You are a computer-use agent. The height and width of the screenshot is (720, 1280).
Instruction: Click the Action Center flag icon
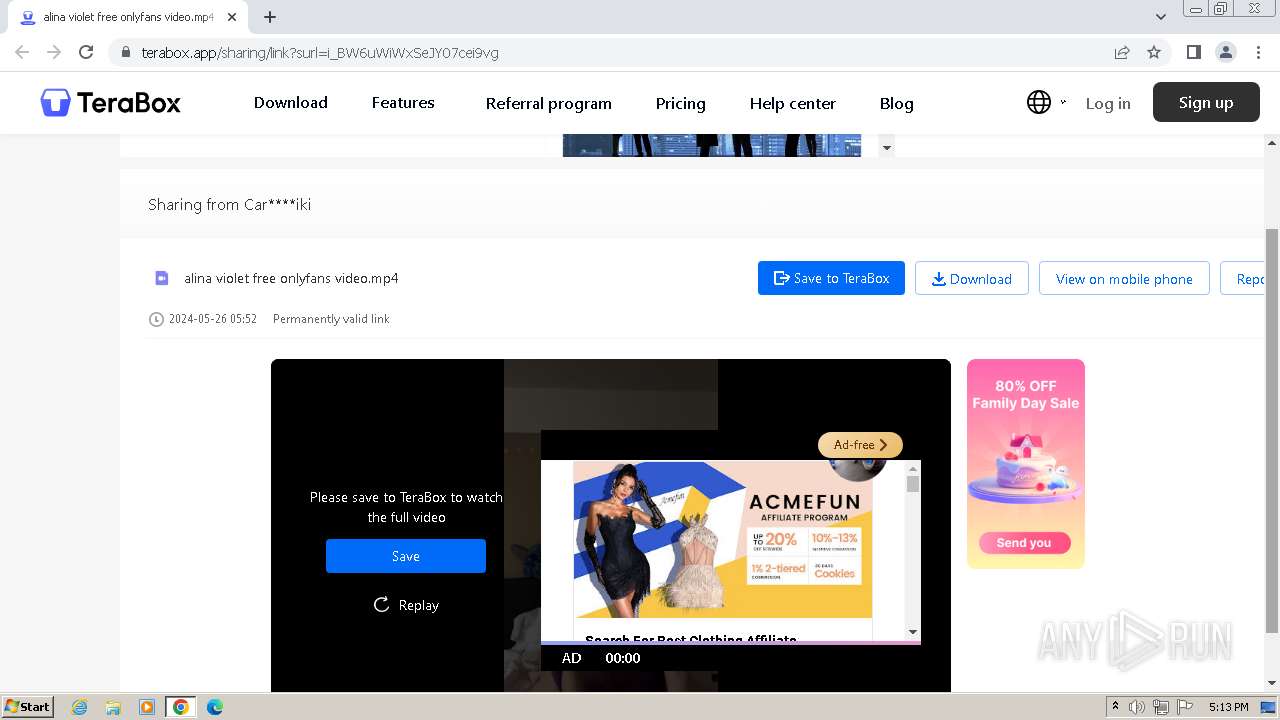pyautogui.click(x=1185, y=707)
